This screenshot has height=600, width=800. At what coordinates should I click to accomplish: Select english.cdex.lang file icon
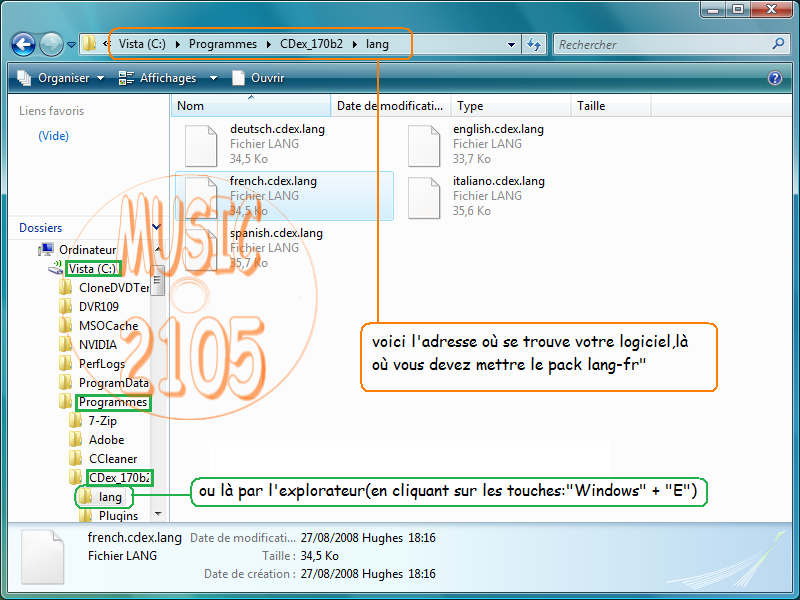(x=424, y=146)
